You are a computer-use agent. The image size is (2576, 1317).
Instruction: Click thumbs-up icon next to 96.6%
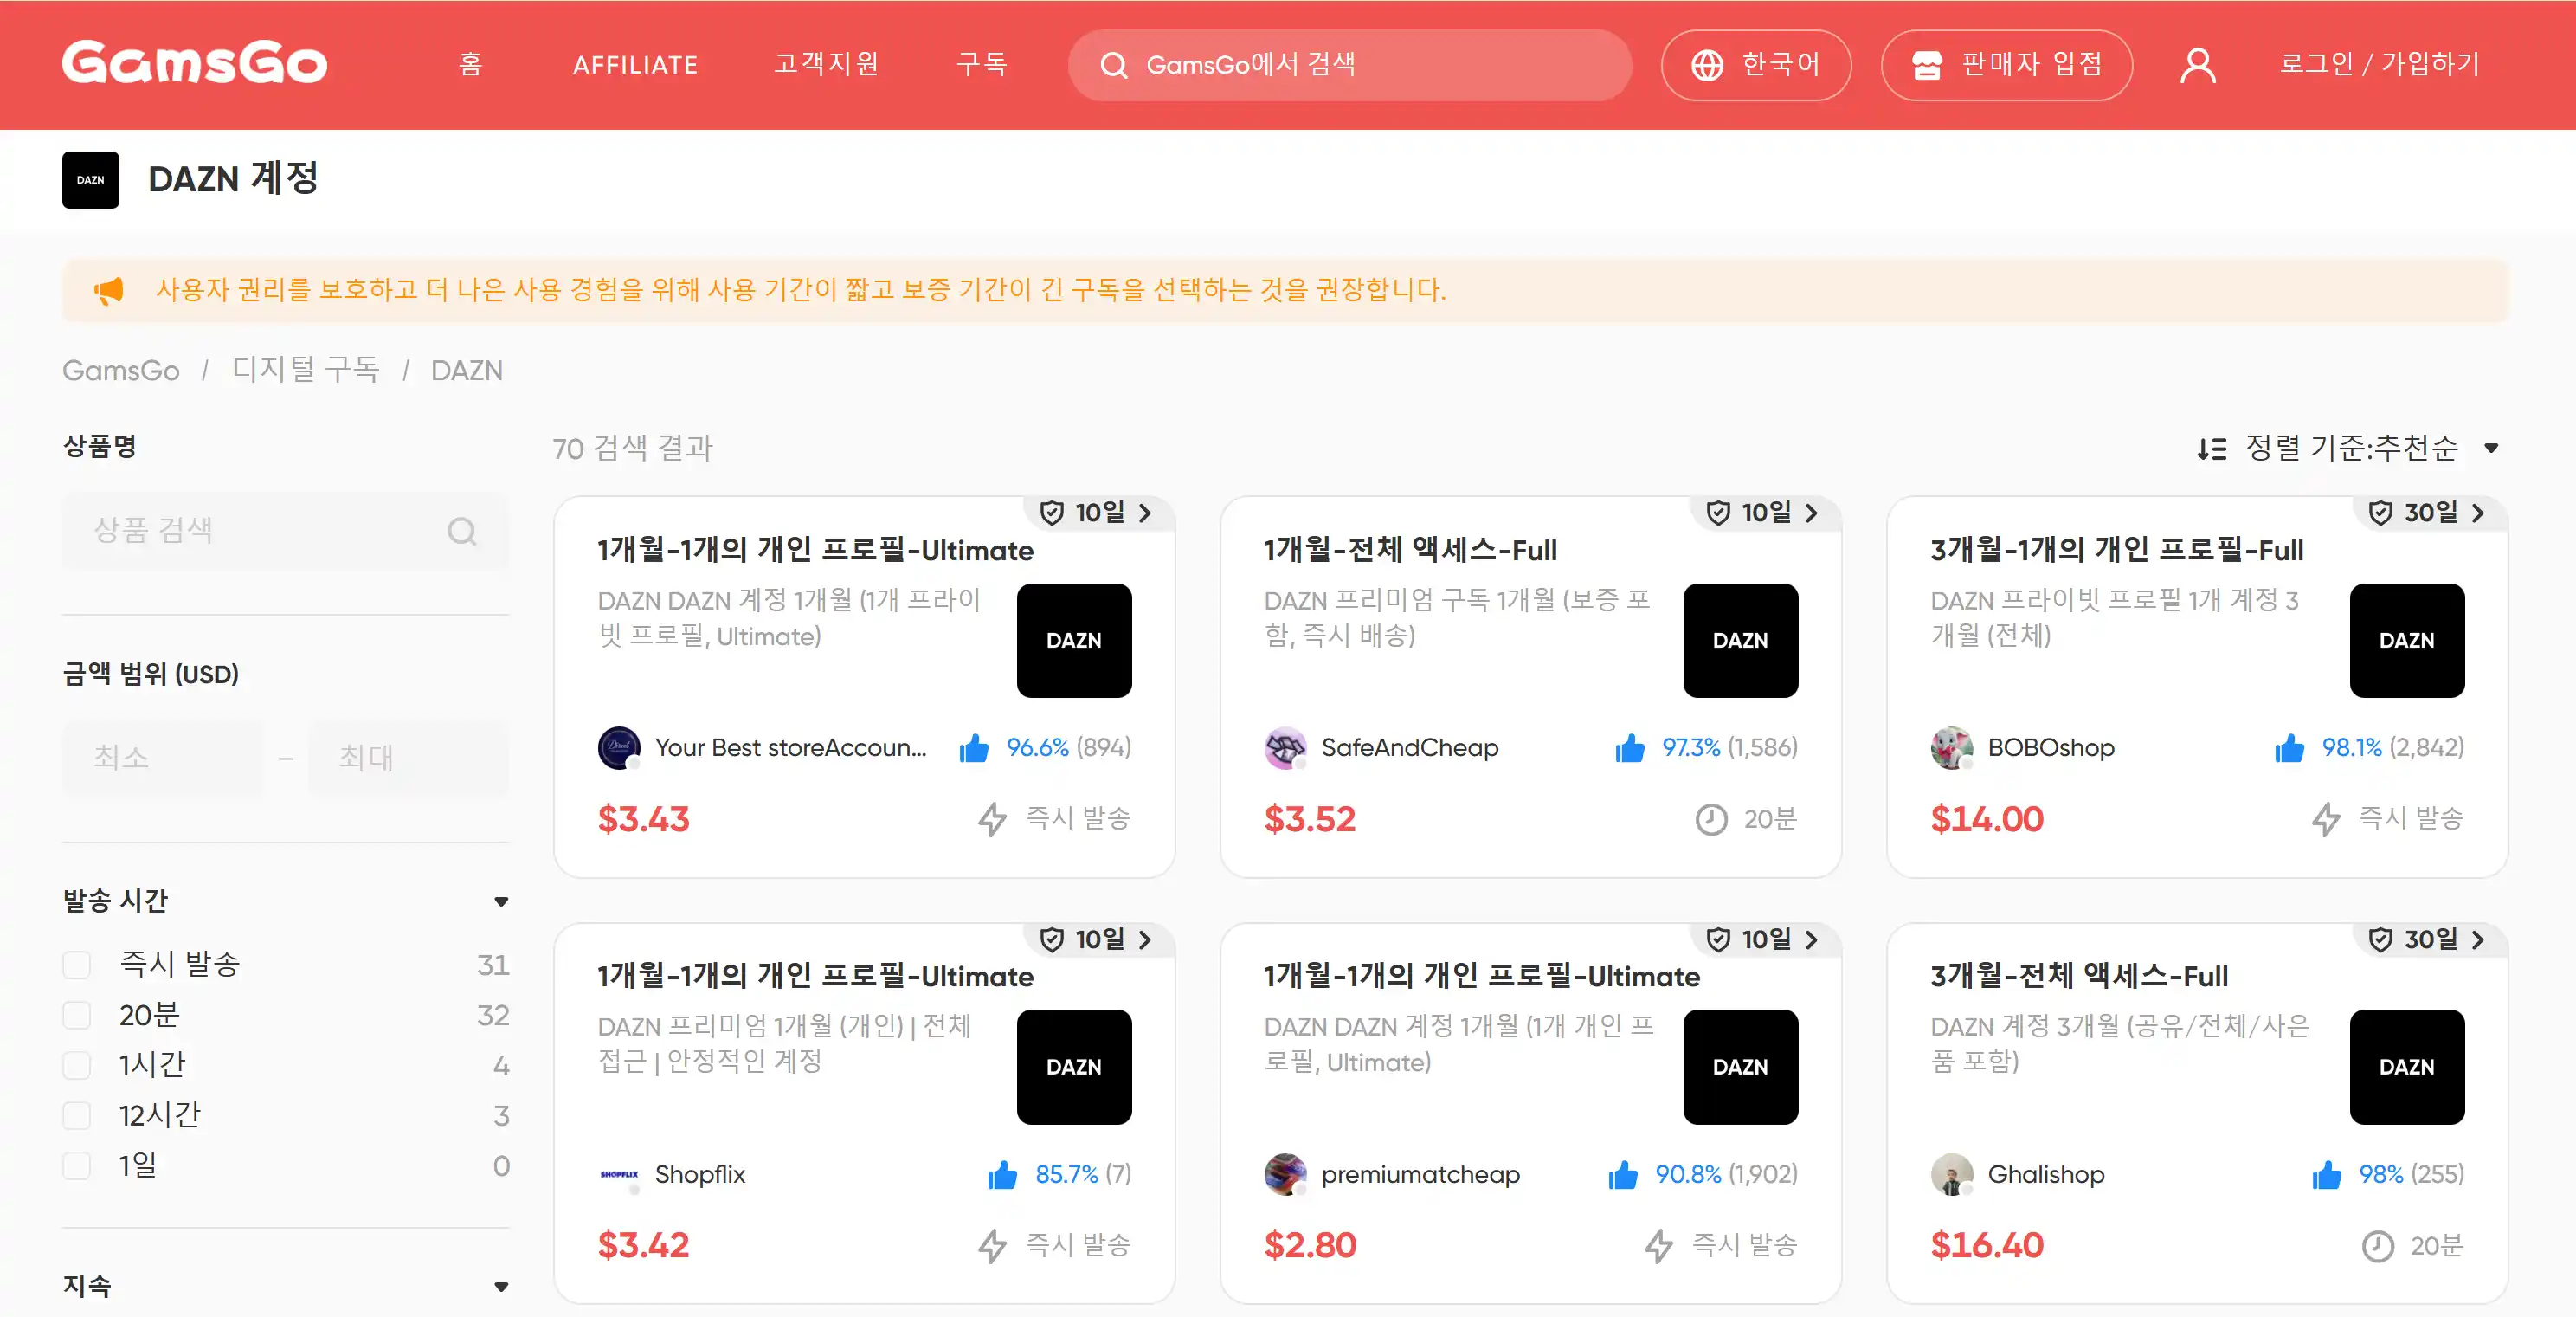(x=973, y=747)
